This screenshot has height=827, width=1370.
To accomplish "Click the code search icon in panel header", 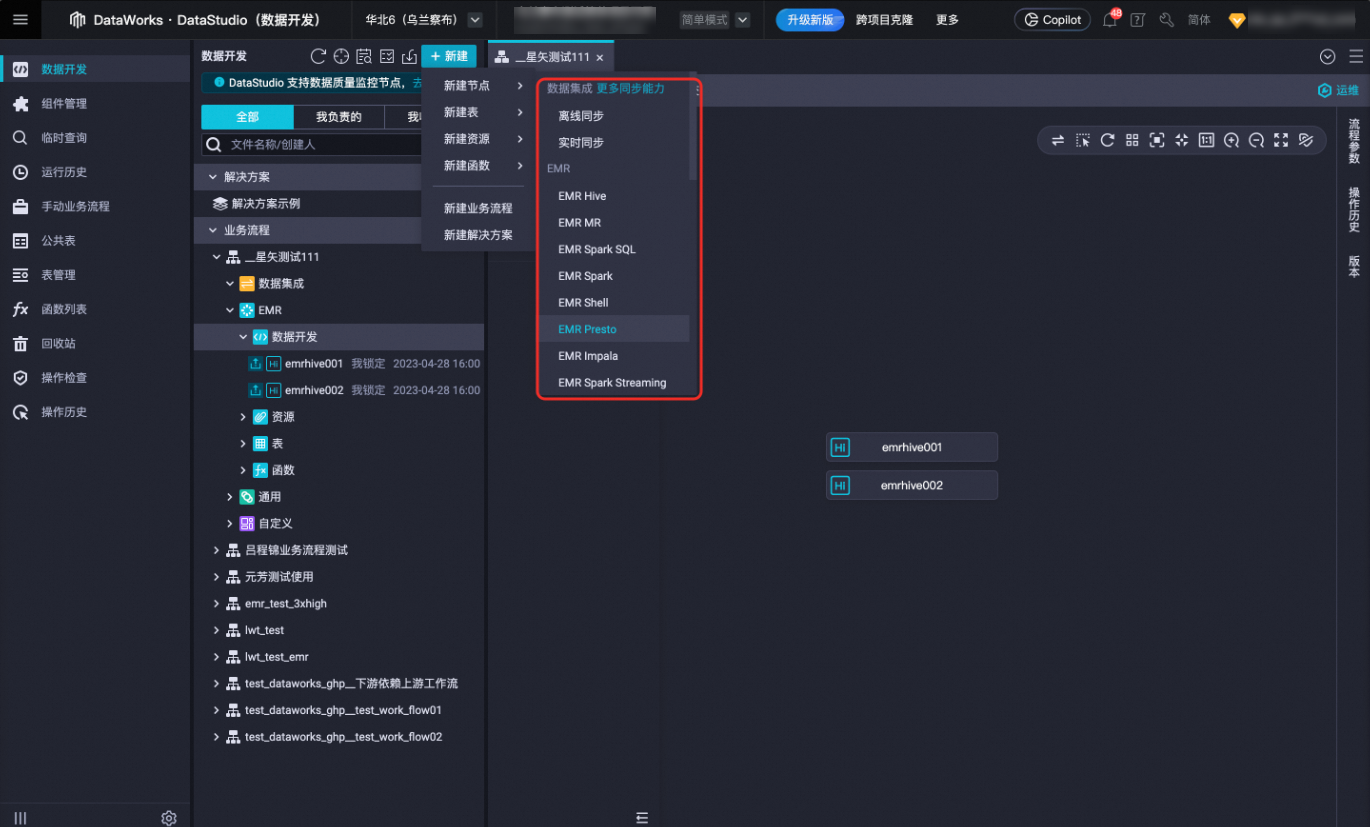I will coord(364,56).
